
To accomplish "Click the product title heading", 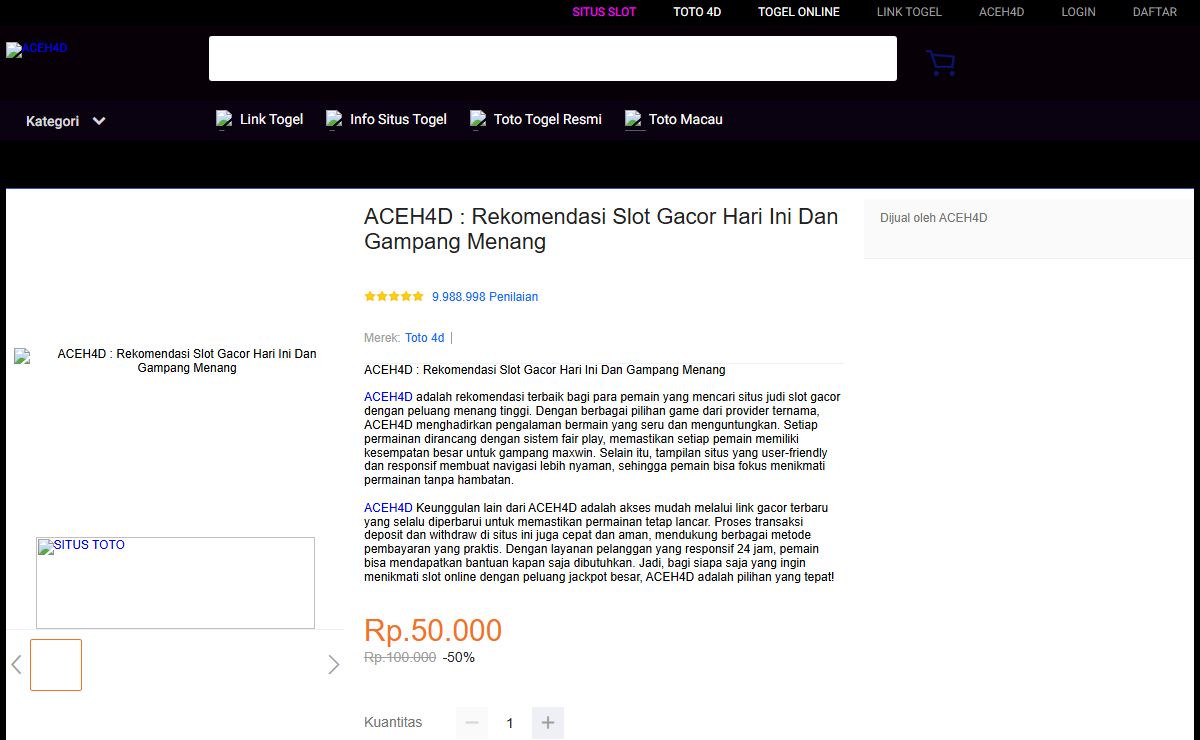I will (601, 229).
